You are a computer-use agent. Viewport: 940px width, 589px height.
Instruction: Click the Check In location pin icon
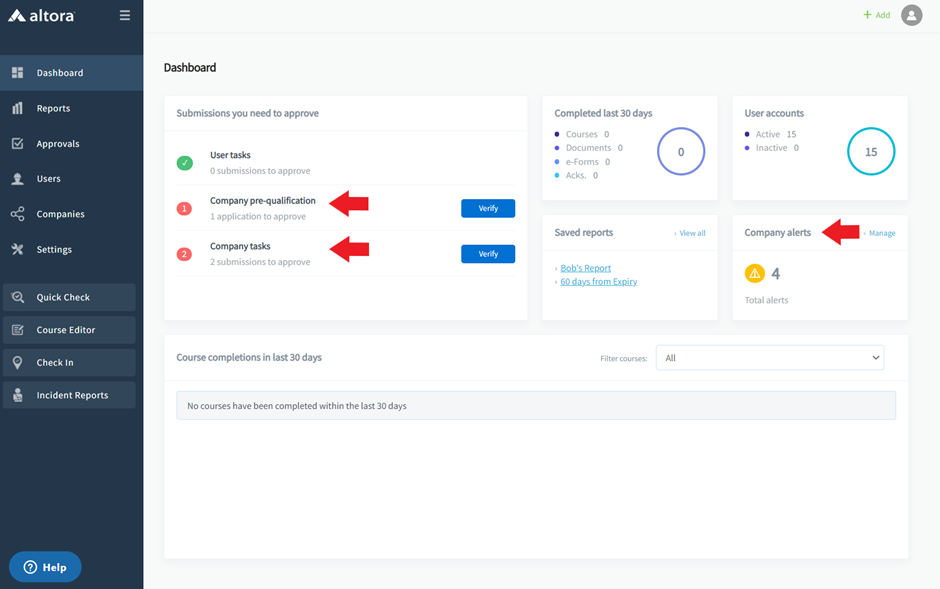[18, 363]
